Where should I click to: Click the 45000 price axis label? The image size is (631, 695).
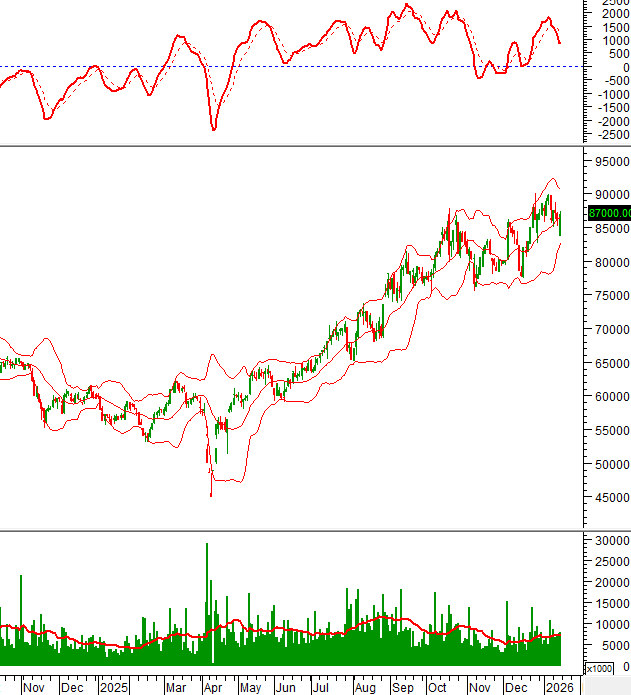pos(610,498)
